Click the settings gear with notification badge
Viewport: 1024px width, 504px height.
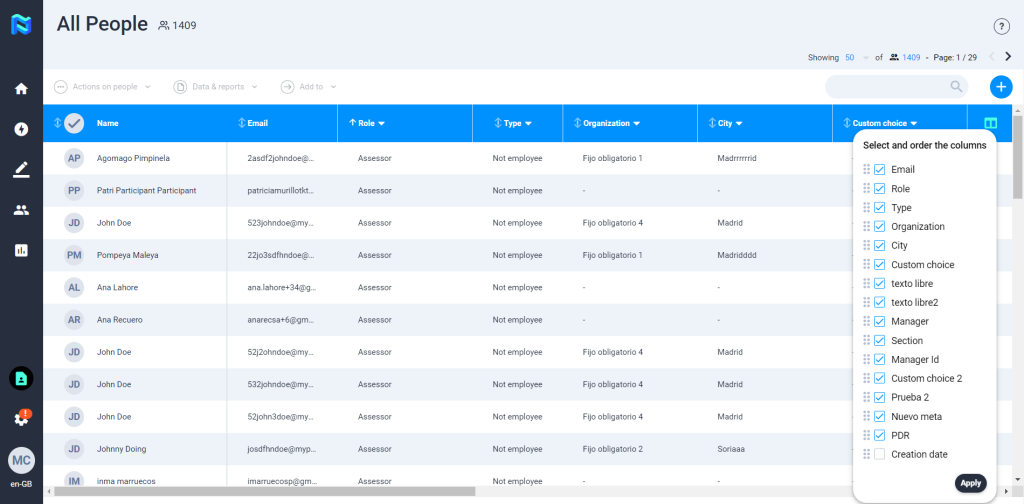click(x=21, y=419)
